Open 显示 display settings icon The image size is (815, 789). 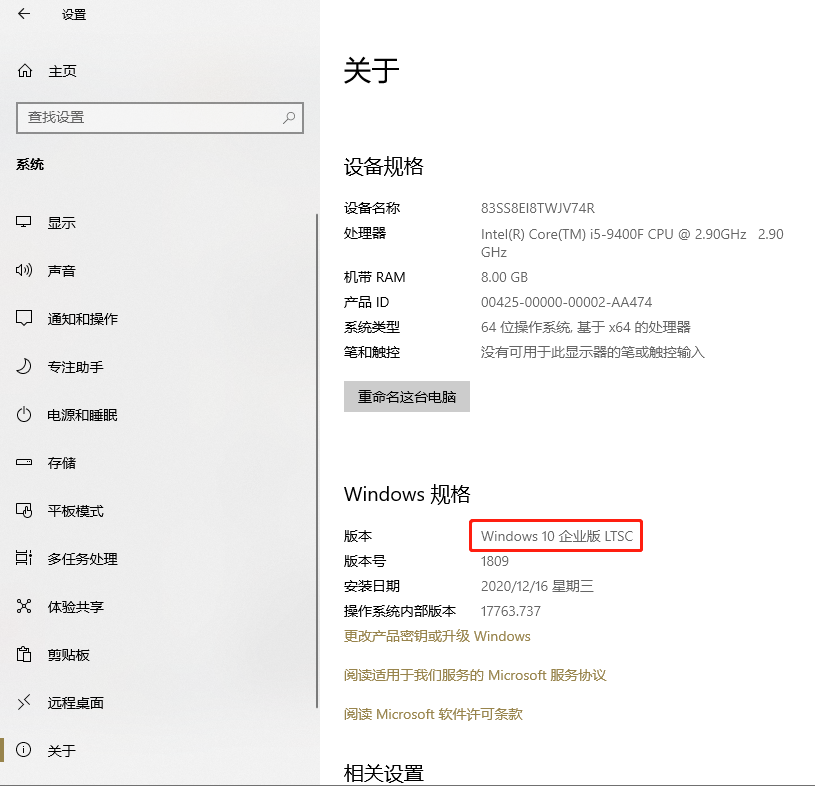pyautogui.click(x=25, y=223)
